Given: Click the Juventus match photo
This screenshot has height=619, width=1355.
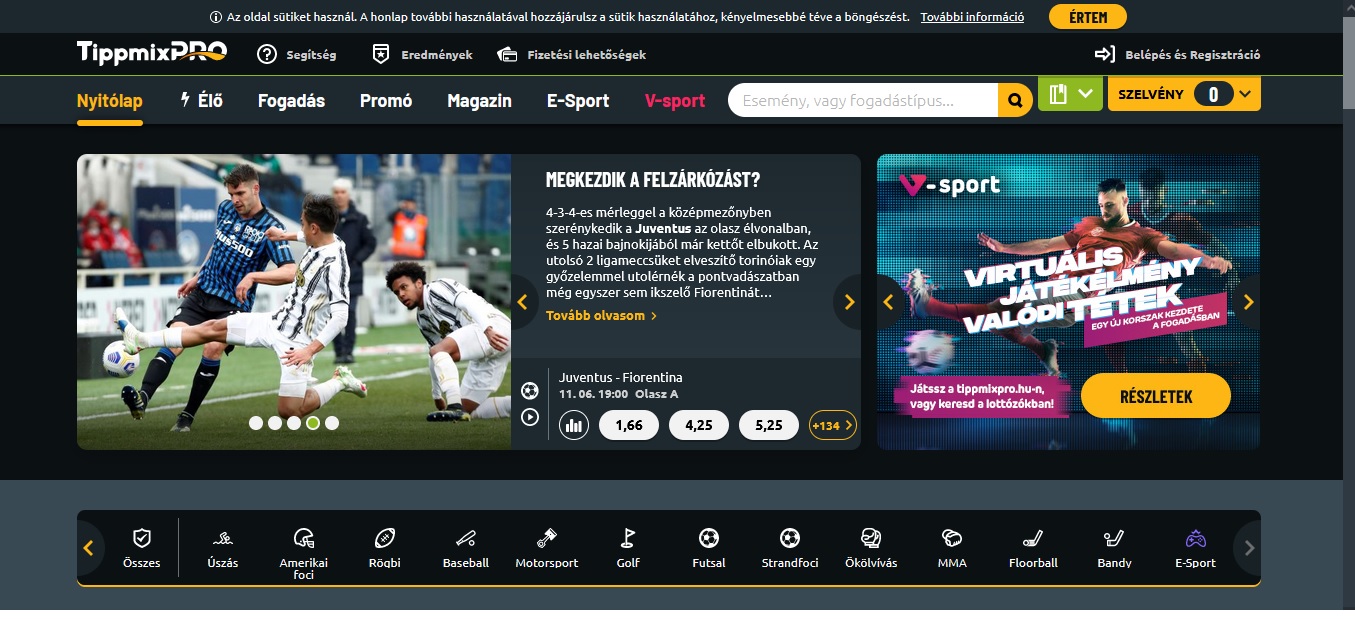Looking at the screenshot, I should point(294,302).
